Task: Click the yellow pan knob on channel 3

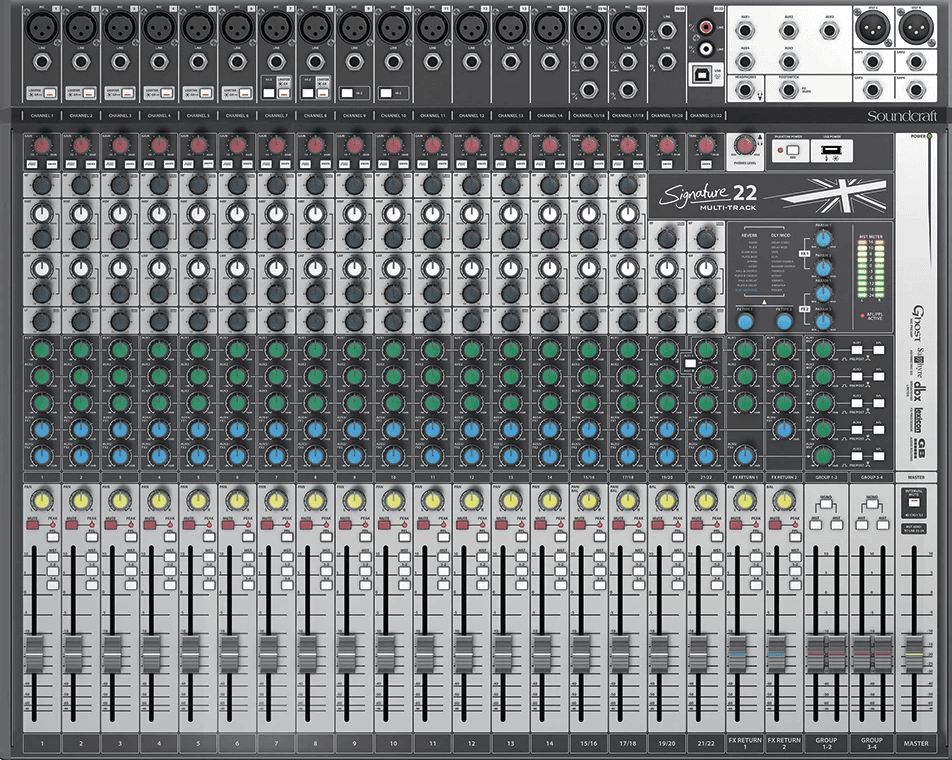Action: tap(120, 501)
